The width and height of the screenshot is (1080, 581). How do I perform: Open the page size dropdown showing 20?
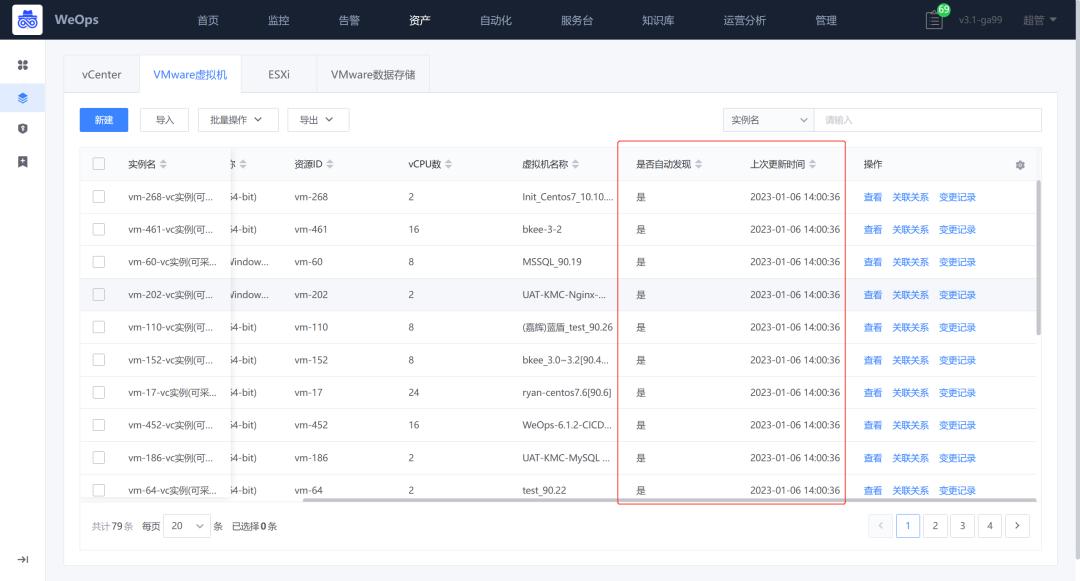tap(186, 525)
